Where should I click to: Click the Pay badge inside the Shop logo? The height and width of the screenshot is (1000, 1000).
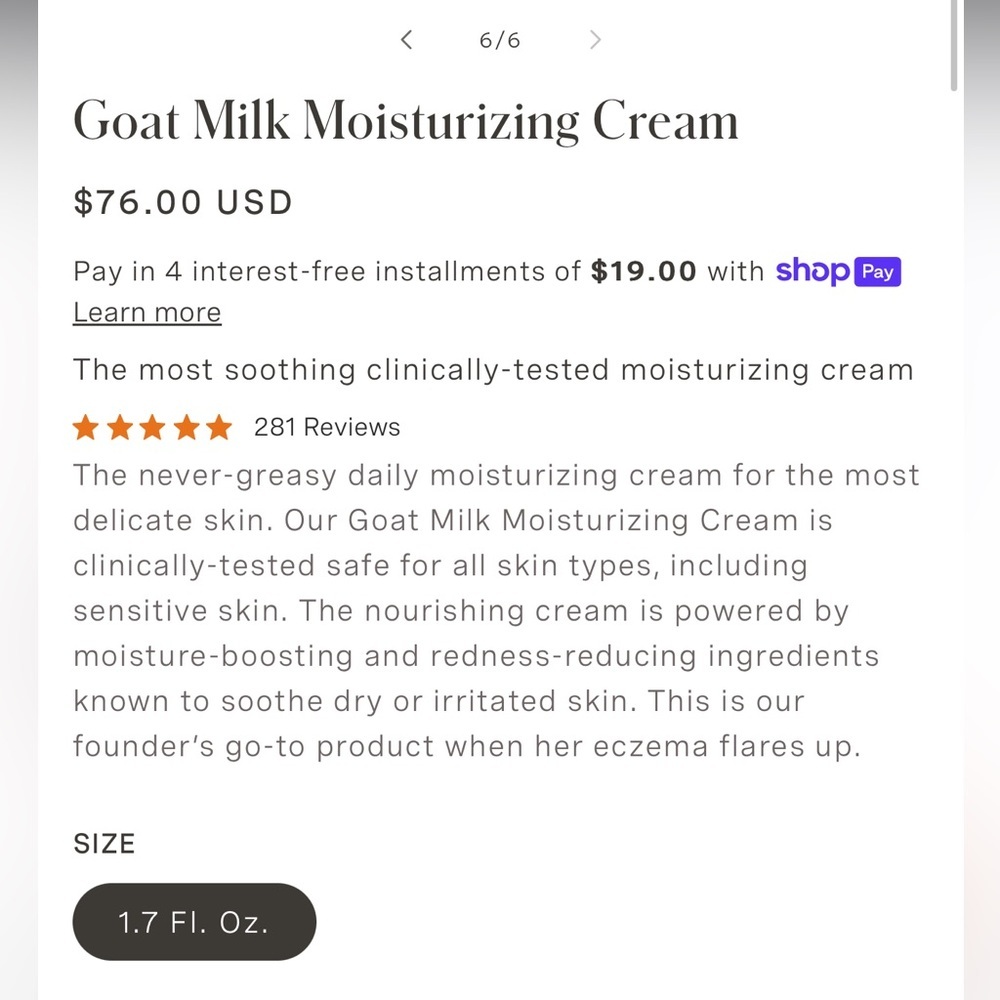pyautogui.click(x=877, y=271)
